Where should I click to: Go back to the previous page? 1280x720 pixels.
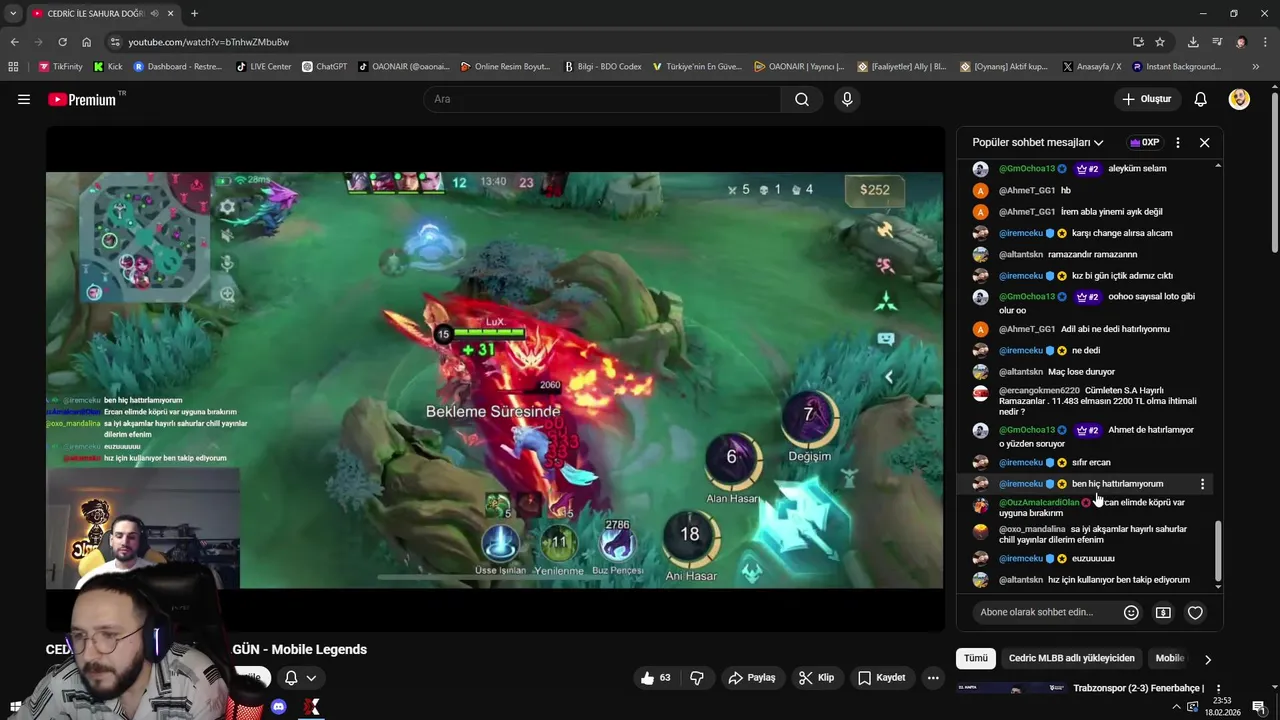pyautogui.click(x=14, y=42)
